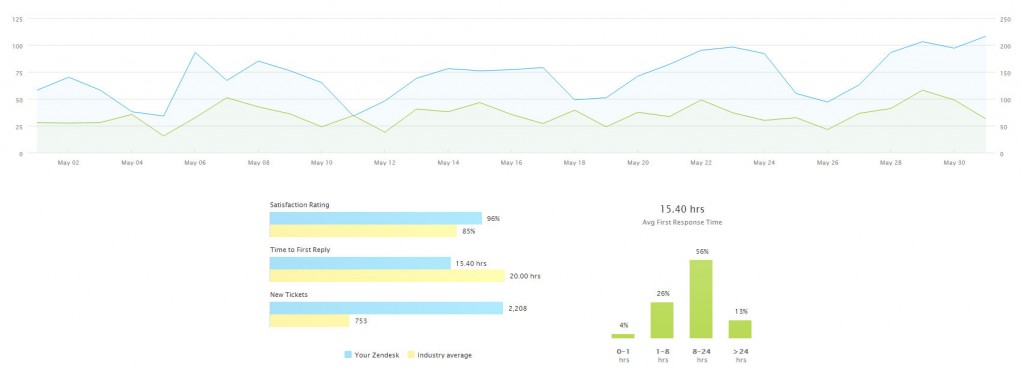The image size is (1024, 373).
Task: Click the blue Your Zendesk legend swatch
Action: pos(347,355)
